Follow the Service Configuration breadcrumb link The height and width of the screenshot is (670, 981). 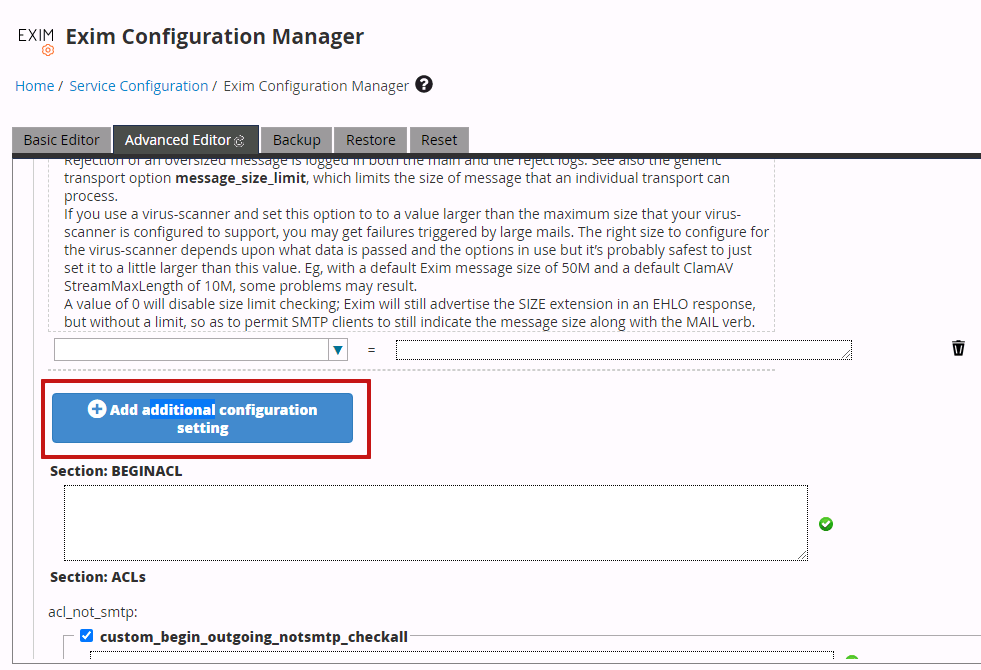point(138,86)
